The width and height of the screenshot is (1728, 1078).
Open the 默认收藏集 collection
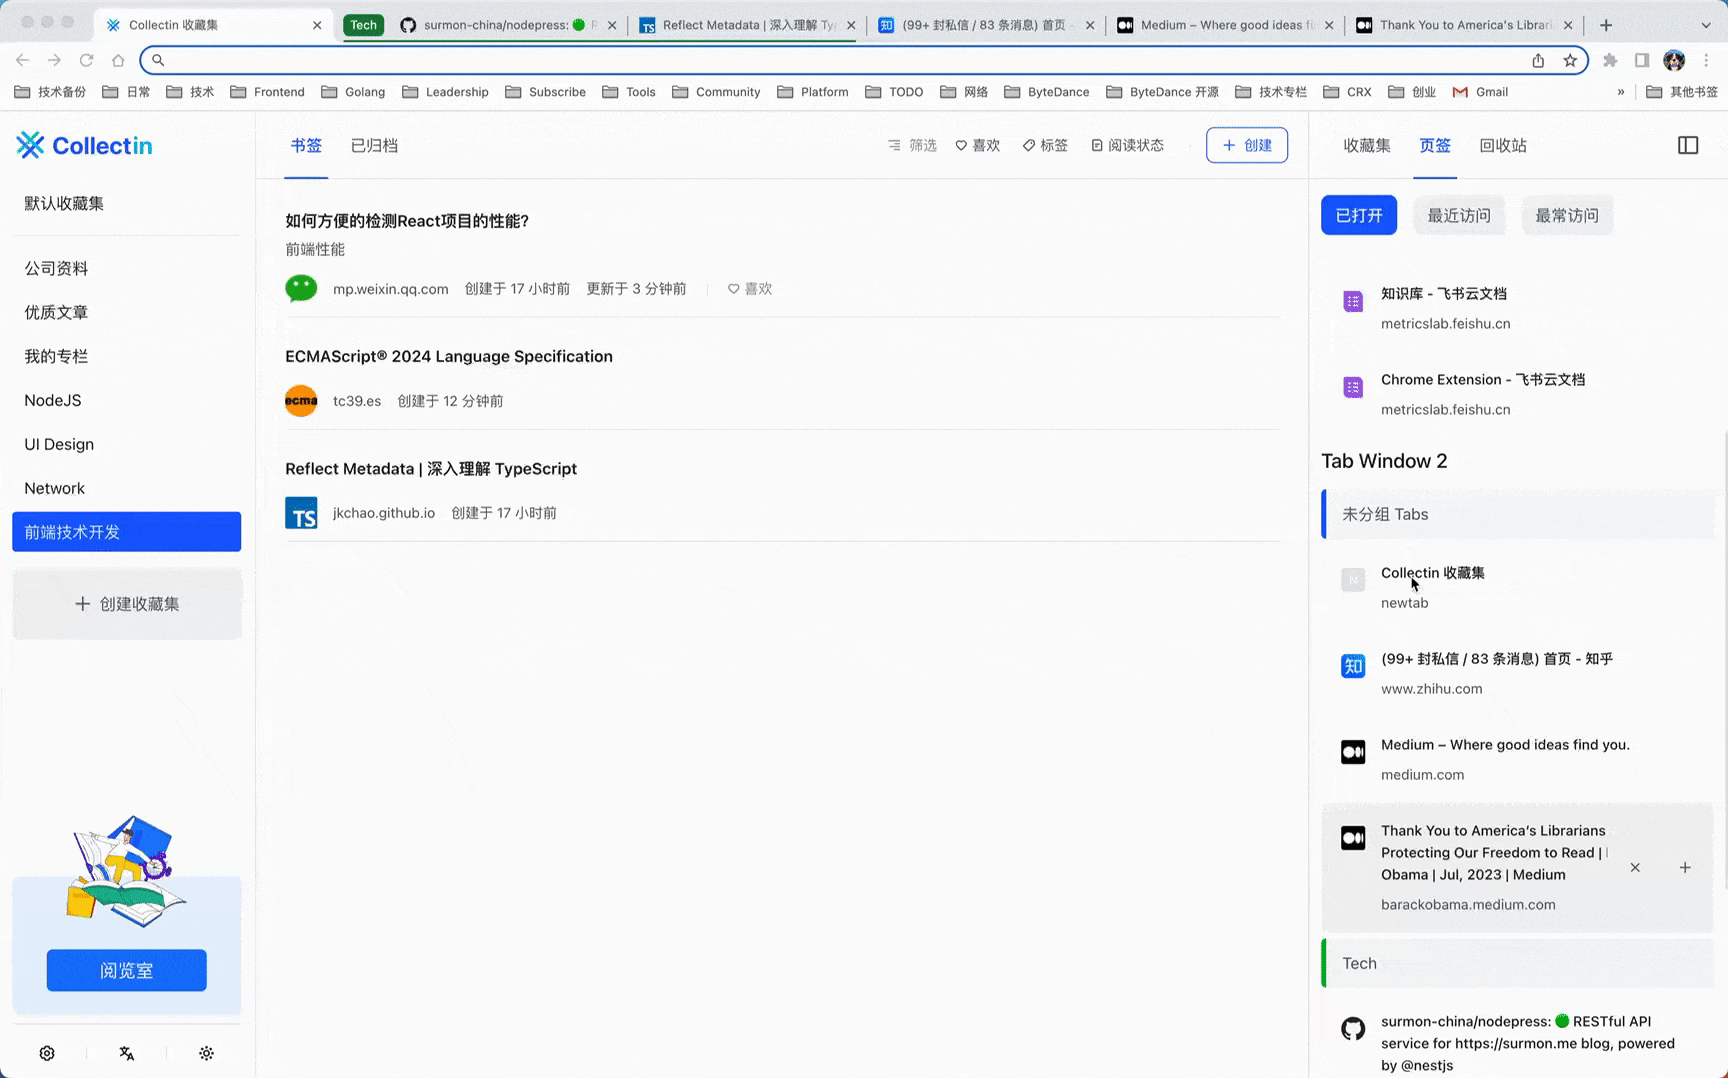tap(127, 204)
